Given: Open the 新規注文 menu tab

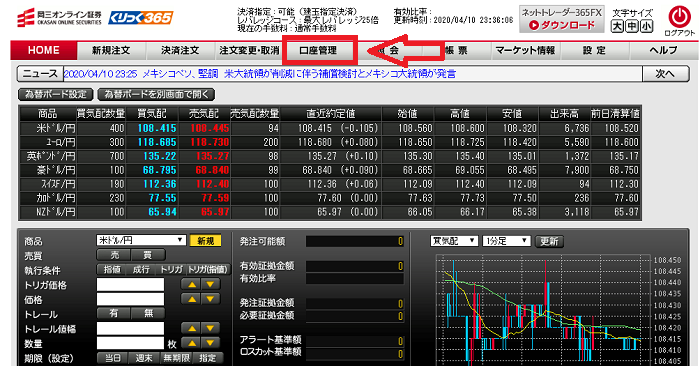Looking at the screenshot, I should pos(111,50).
